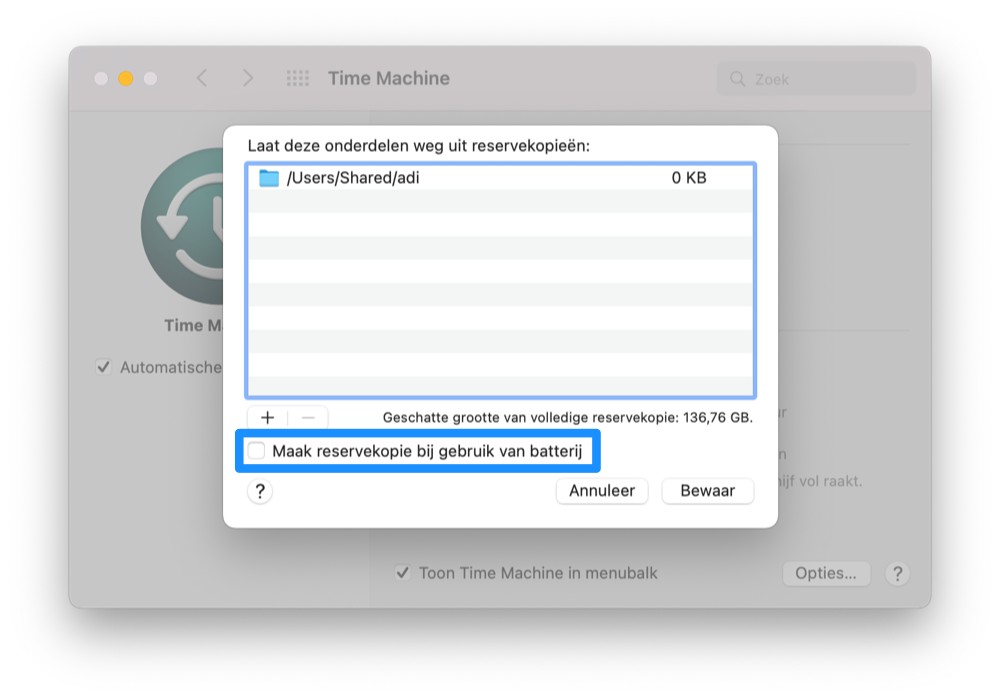Image resolution: width=1000 pixels, height=699 pixels.
Task: Click the estimated backup size text
Action: tap(568, 418)
